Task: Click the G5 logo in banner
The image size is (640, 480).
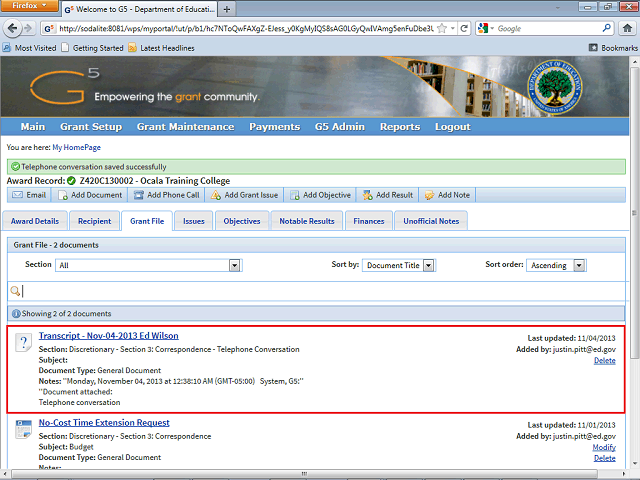Action: [64, 86]
